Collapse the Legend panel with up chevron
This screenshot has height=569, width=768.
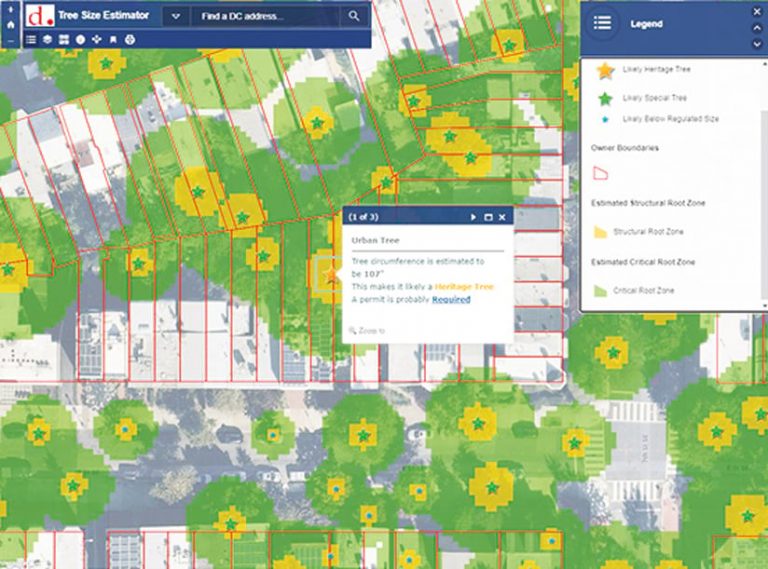click(x=757, y=28)
